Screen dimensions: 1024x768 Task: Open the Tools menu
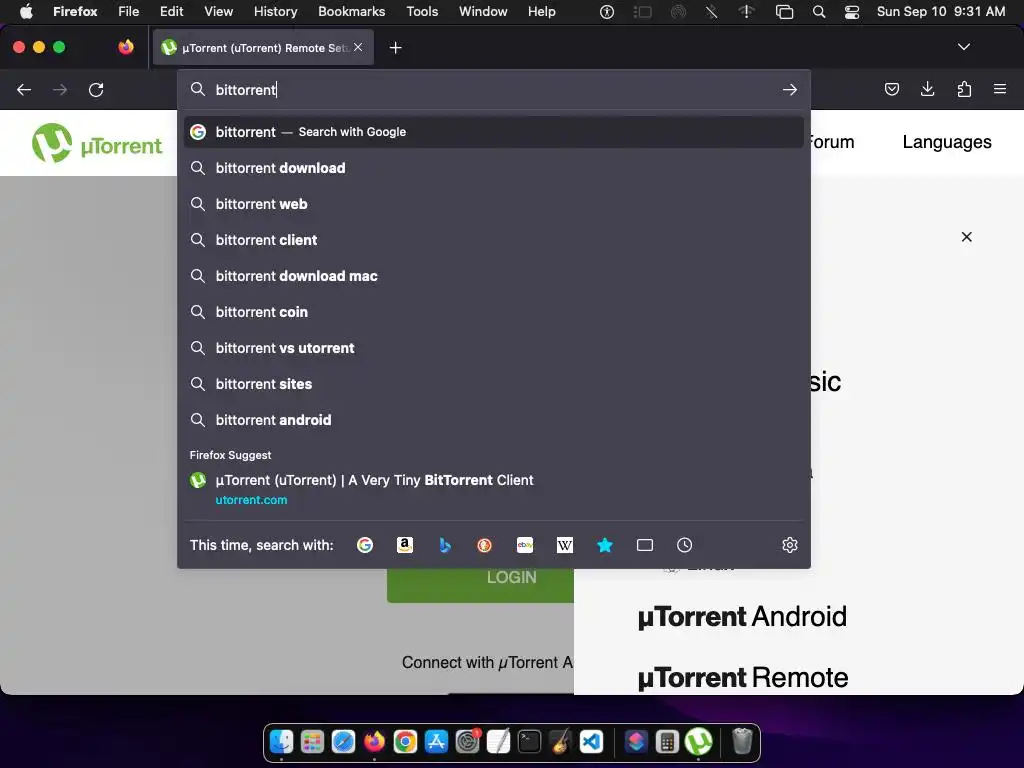422,11
